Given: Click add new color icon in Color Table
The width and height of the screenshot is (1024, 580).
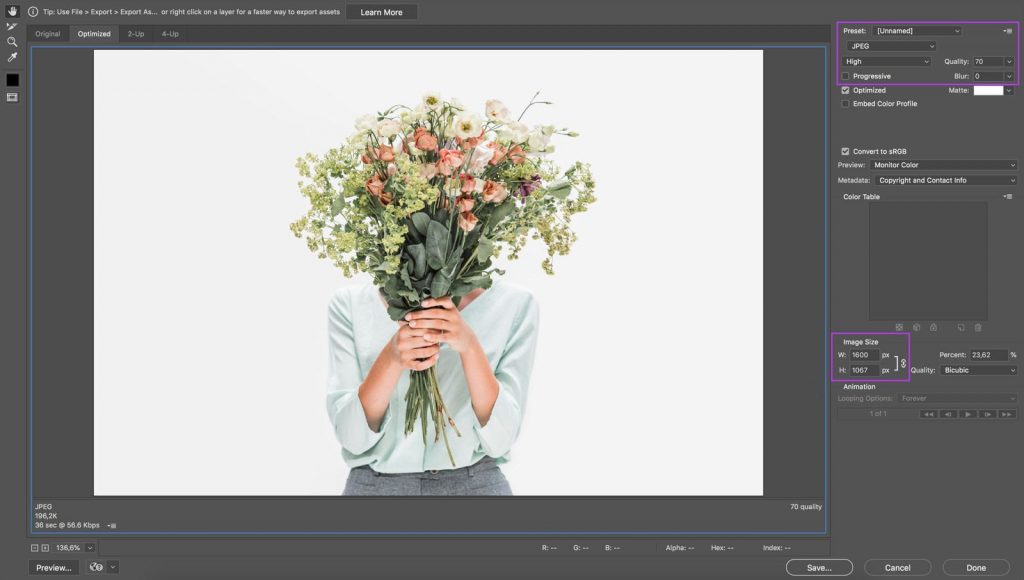Looking at the screenshot, I should tap(961, 327).
